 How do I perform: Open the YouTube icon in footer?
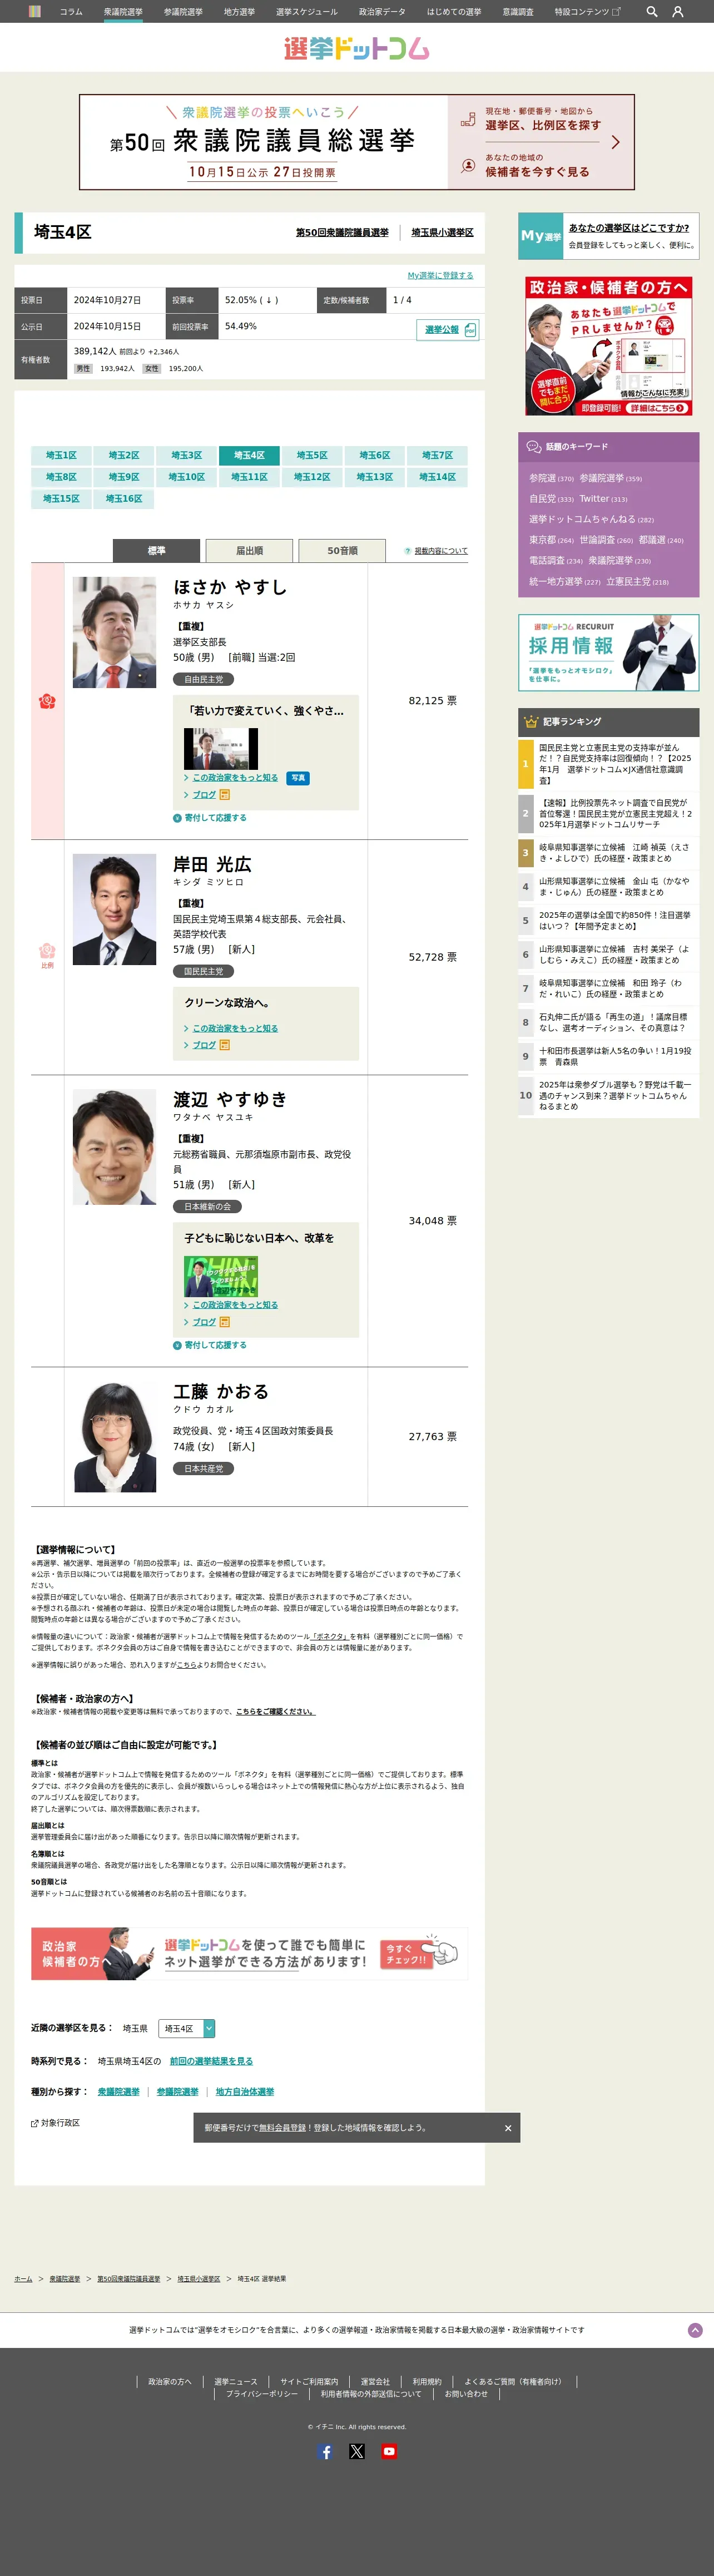(389, 2451)
